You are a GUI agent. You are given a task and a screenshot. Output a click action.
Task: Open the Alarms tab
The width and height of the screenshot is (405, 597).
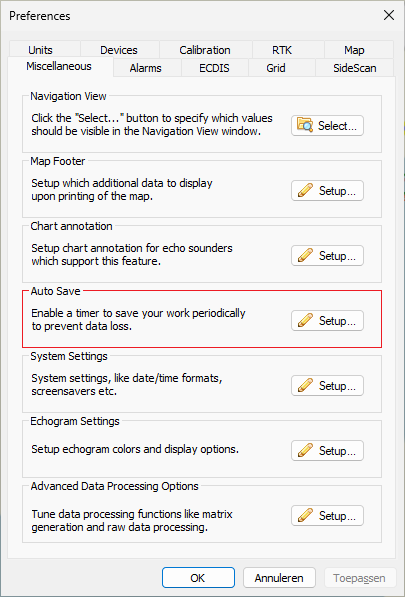point(145,68)
